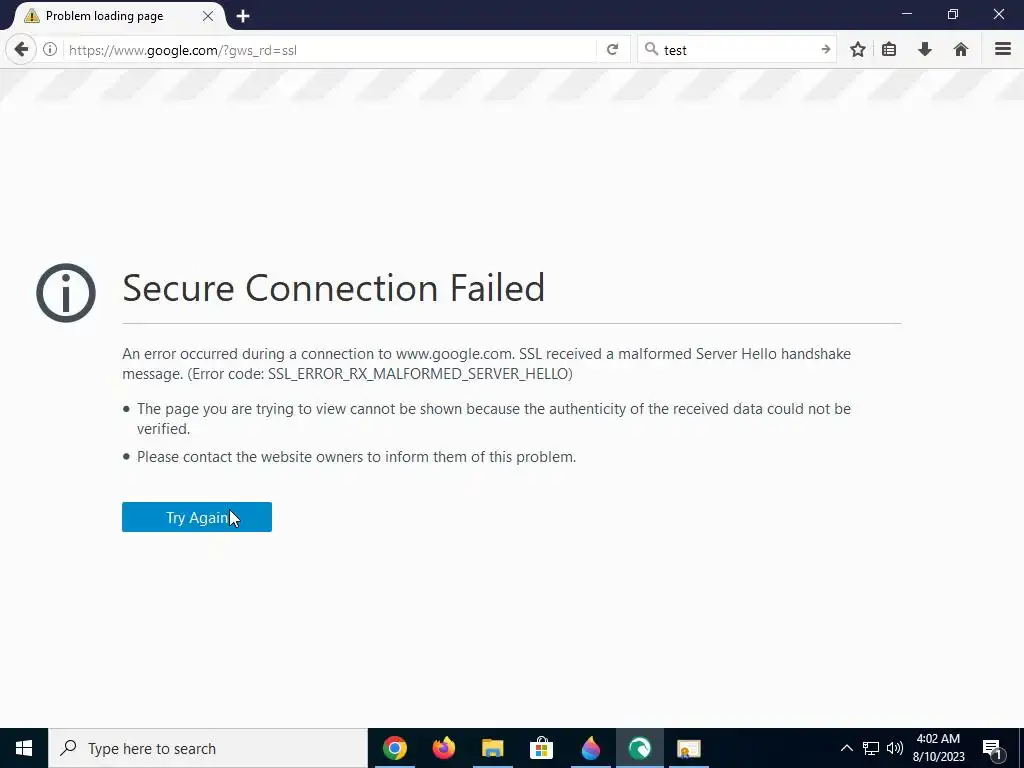Open the Windows Start menu
Screen dimensions: 1024x768
(24, 748)
